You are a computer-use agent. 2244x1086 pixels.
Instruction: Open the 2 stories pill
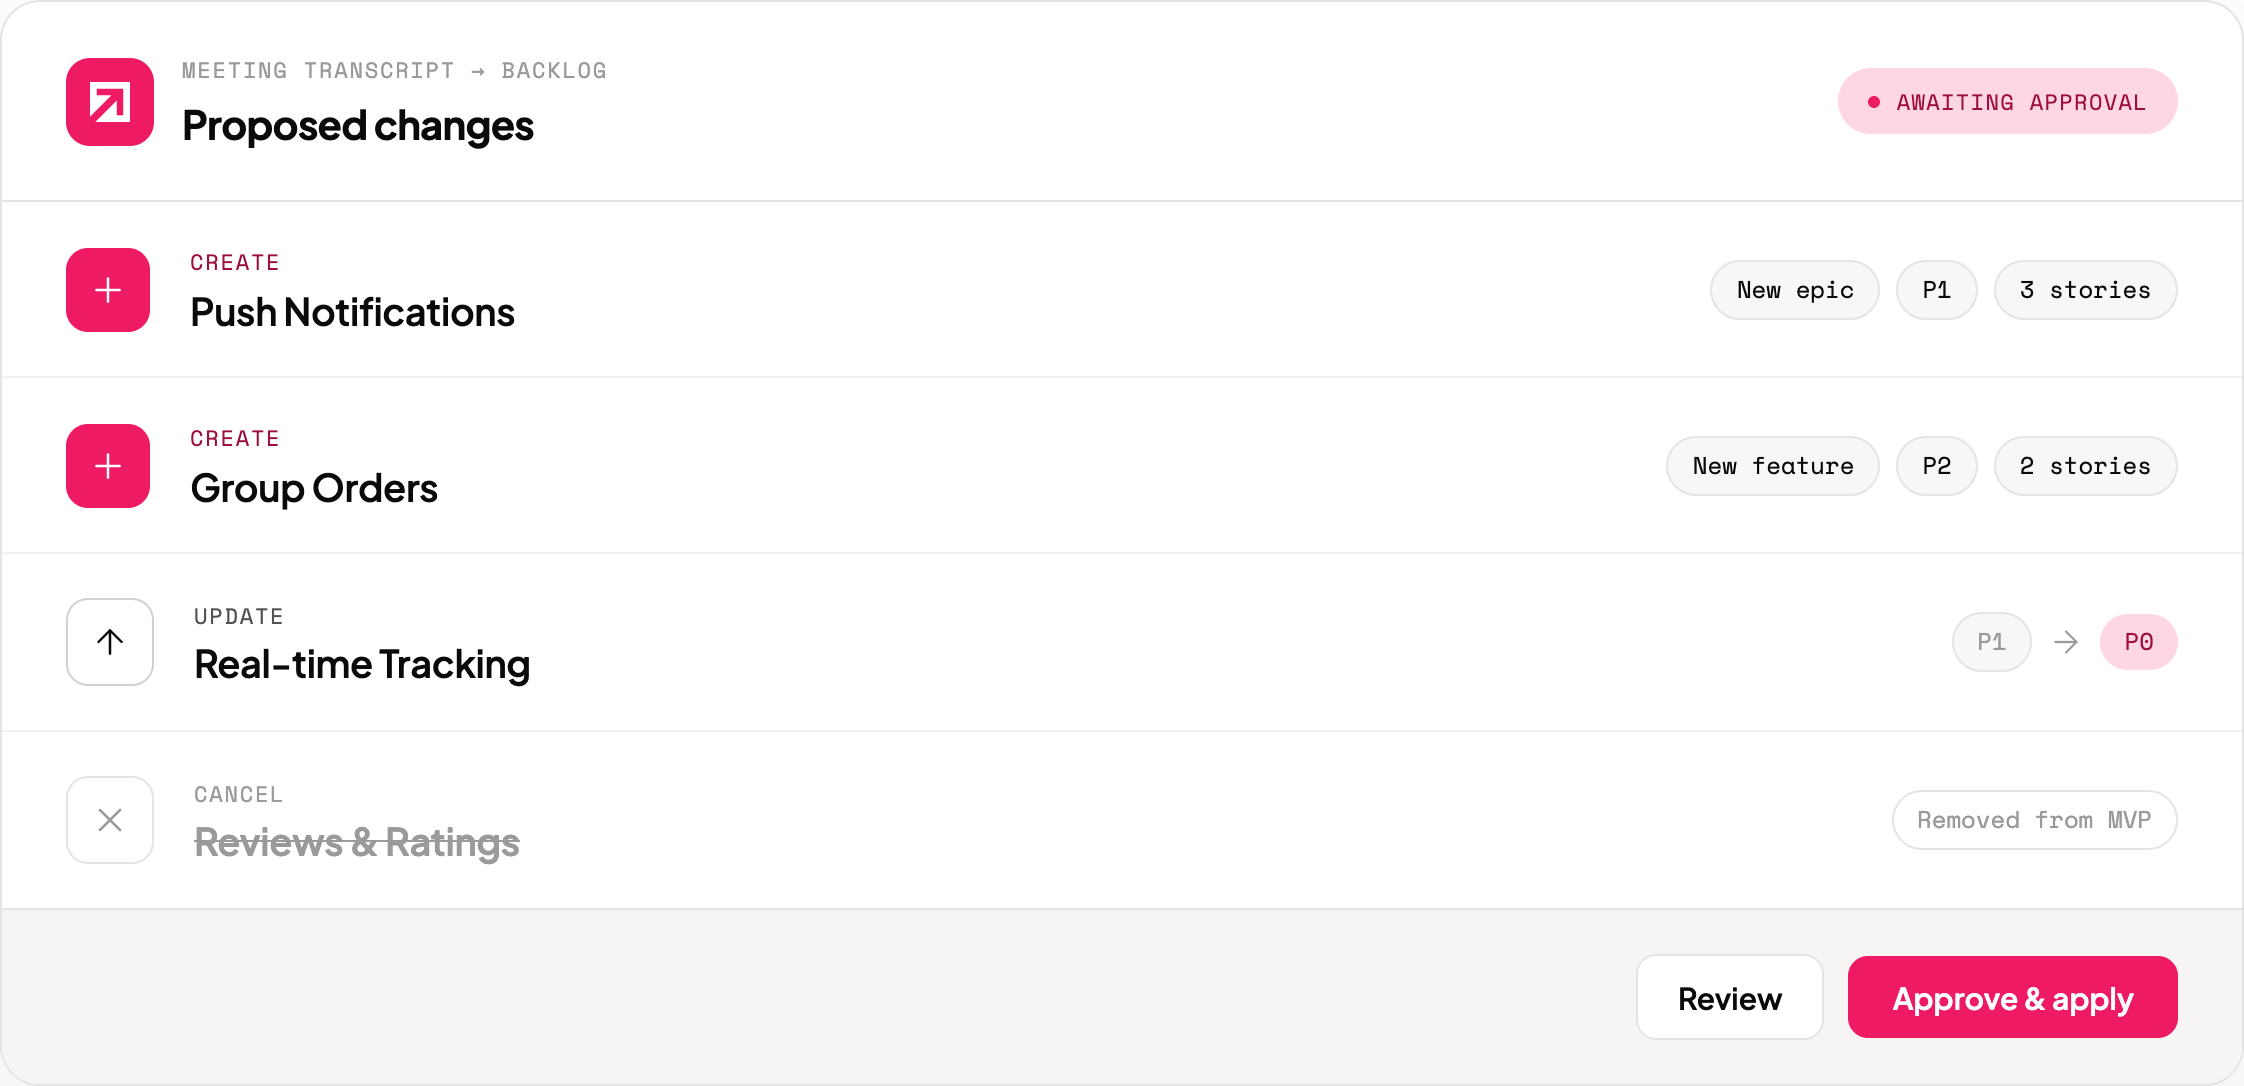click(x=2086, y=466)
